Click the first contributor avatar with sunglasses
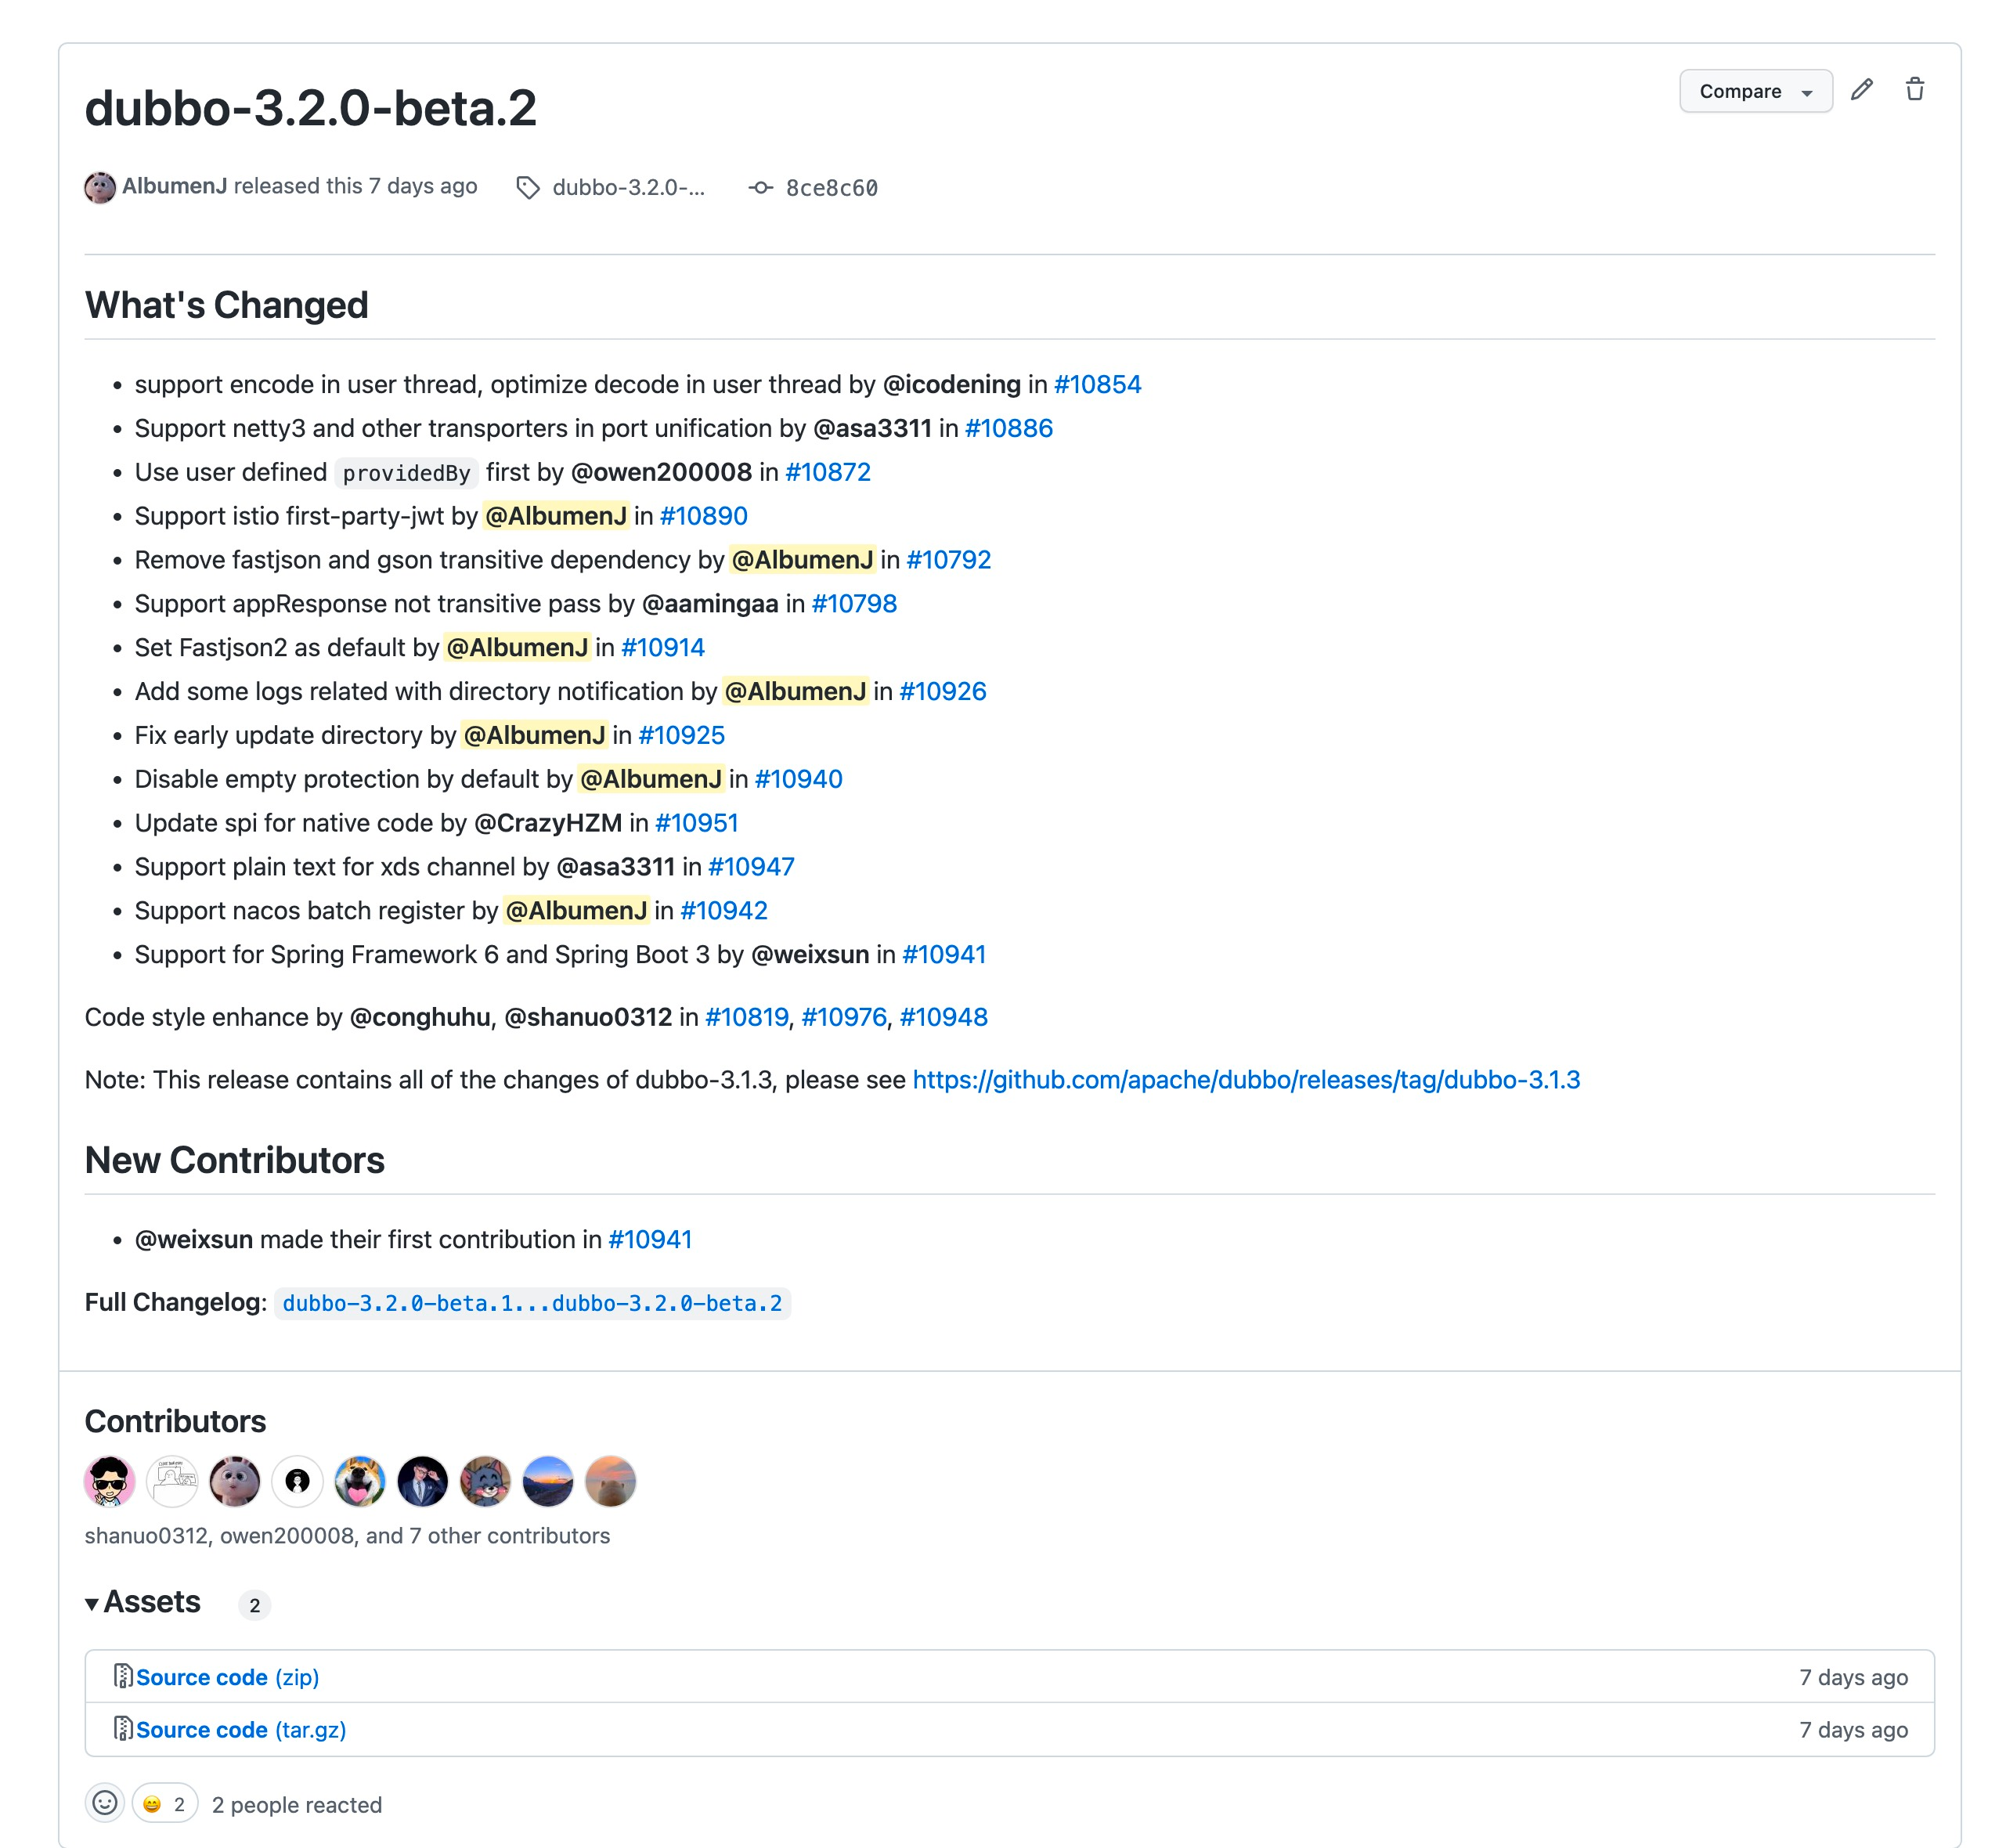 click(x=110, y=1481)
